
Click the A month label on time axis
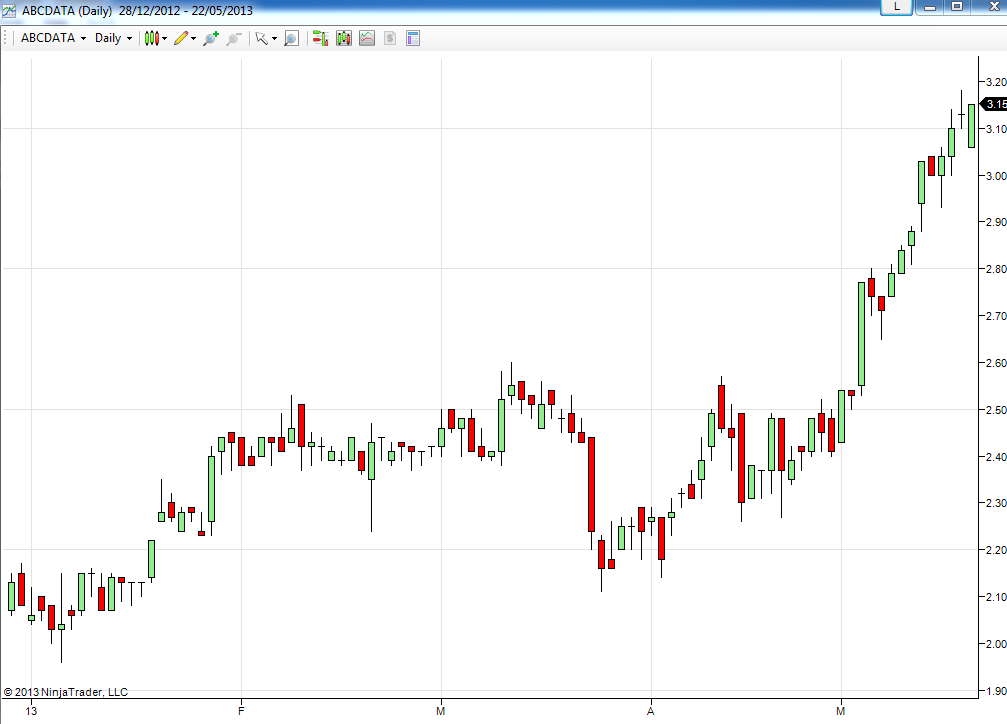coord(651,711)
